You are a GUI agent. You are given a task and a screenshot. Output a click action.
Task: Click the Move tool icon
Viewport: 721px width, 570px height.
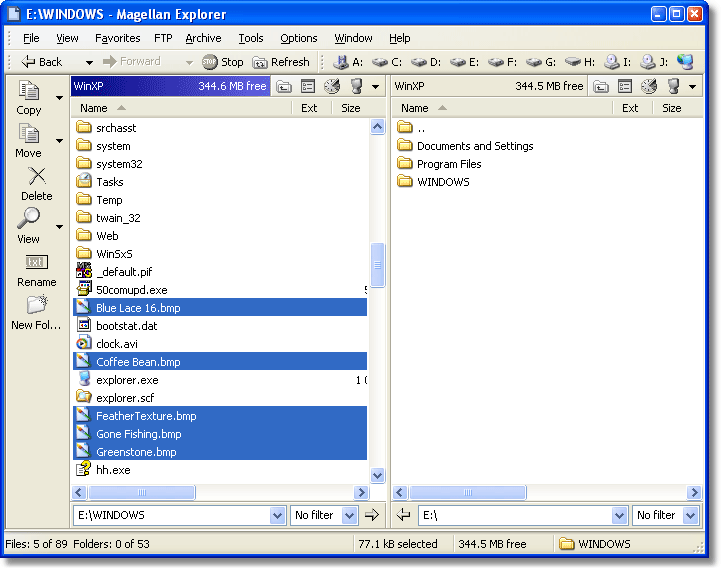coord(28,135)
